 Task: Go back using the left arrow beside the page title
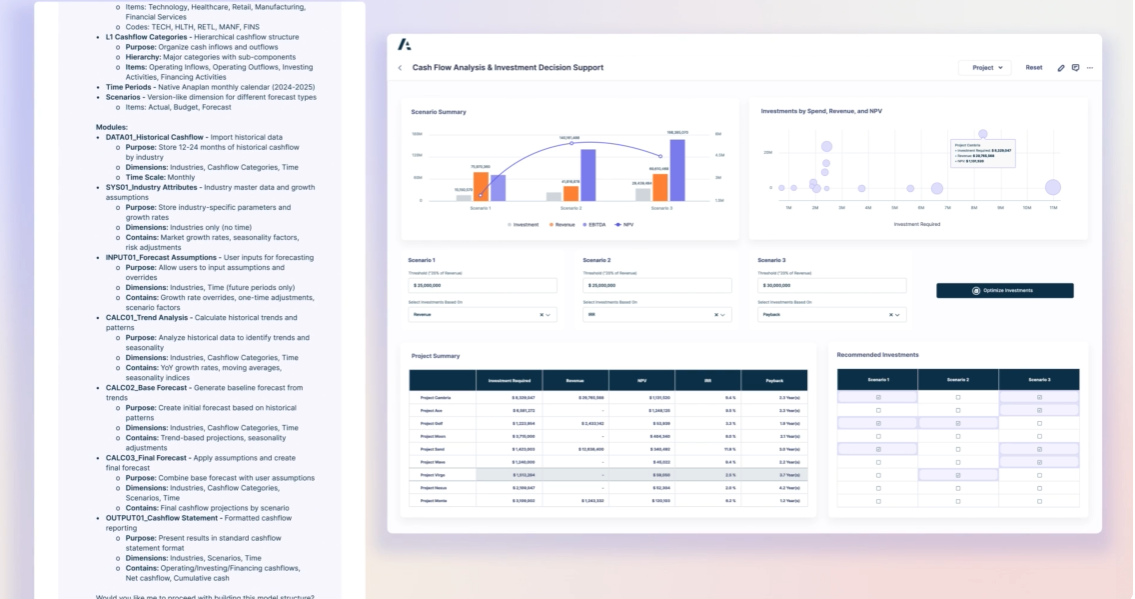point(400,68)
